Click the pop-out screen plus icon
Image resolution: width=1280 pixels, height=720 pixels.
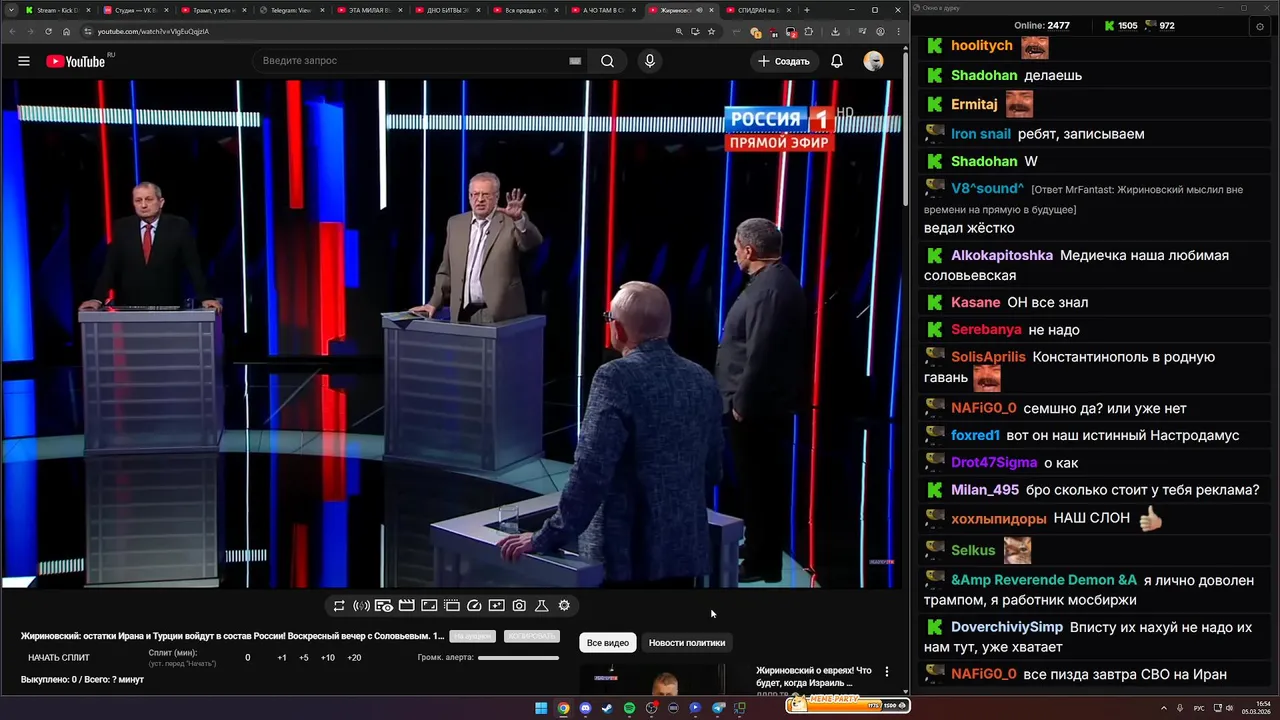click(496, 605)
